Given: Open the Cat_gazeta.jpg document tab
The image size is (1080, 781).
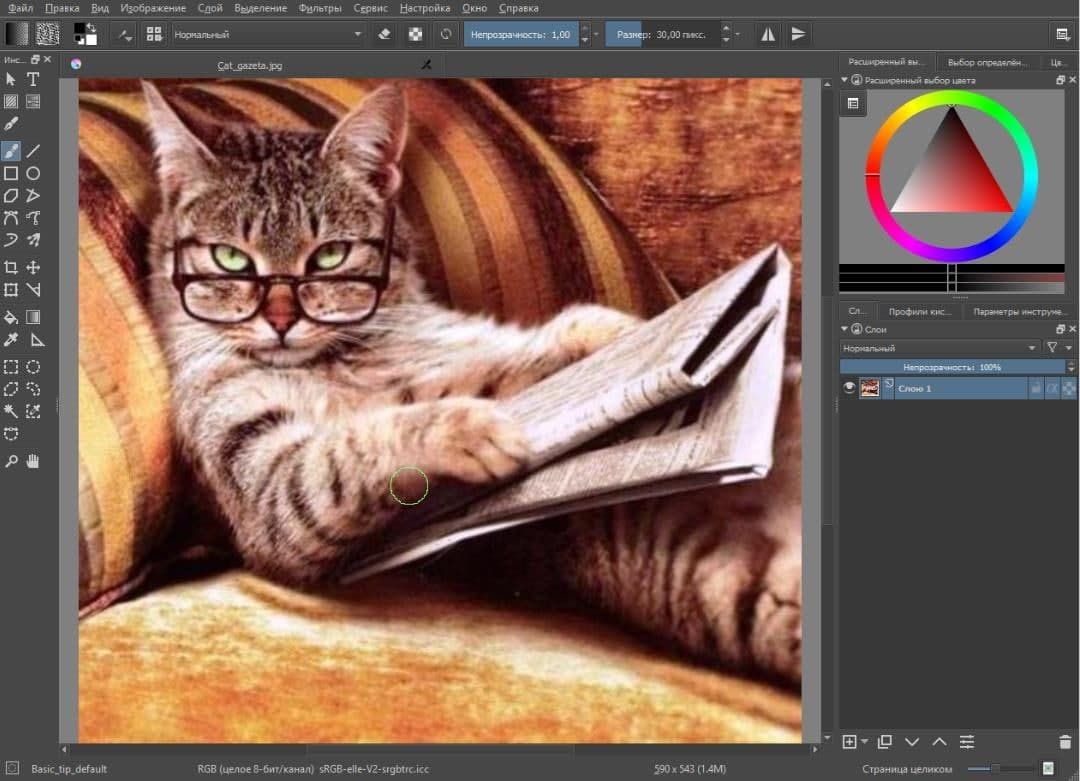Looking at the screenshot, I should (250, 65).
